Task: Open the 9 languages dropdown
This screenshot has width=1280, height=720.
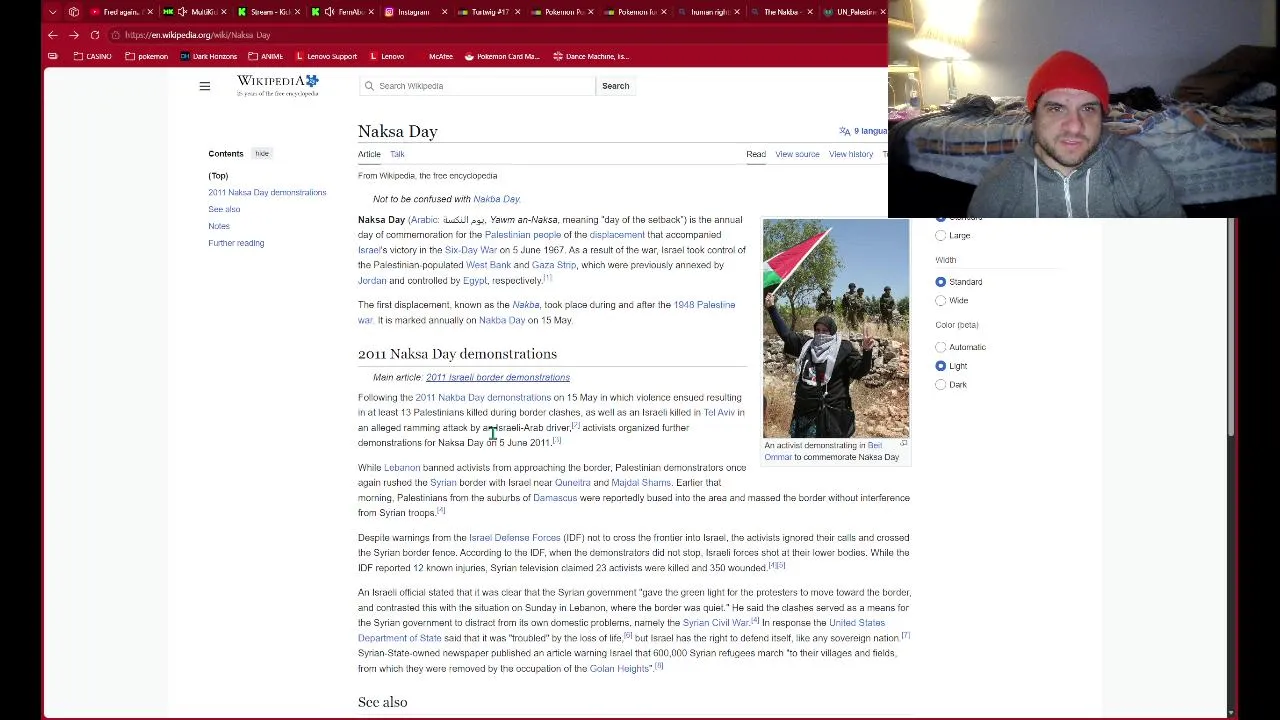Action: click(862, 131)
